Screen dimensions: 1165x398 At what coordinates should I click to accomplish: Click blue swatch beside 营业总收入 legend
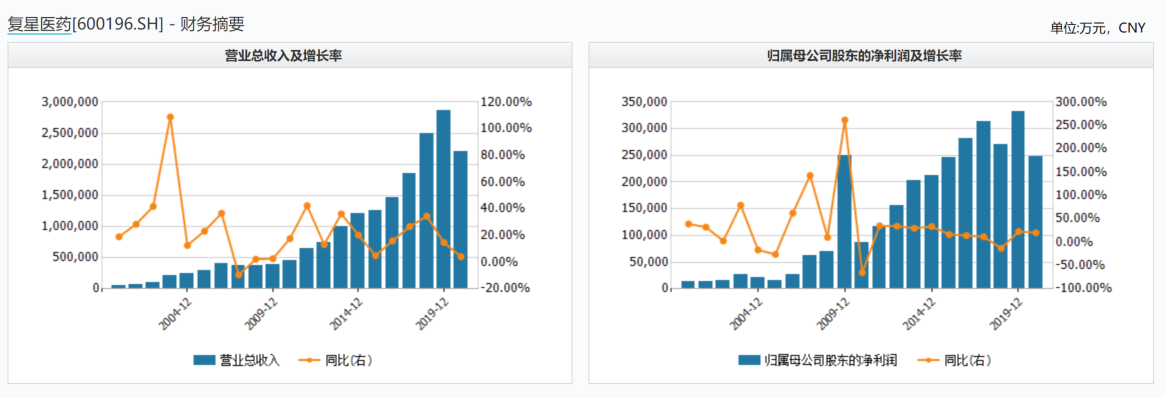coord(204,360)
